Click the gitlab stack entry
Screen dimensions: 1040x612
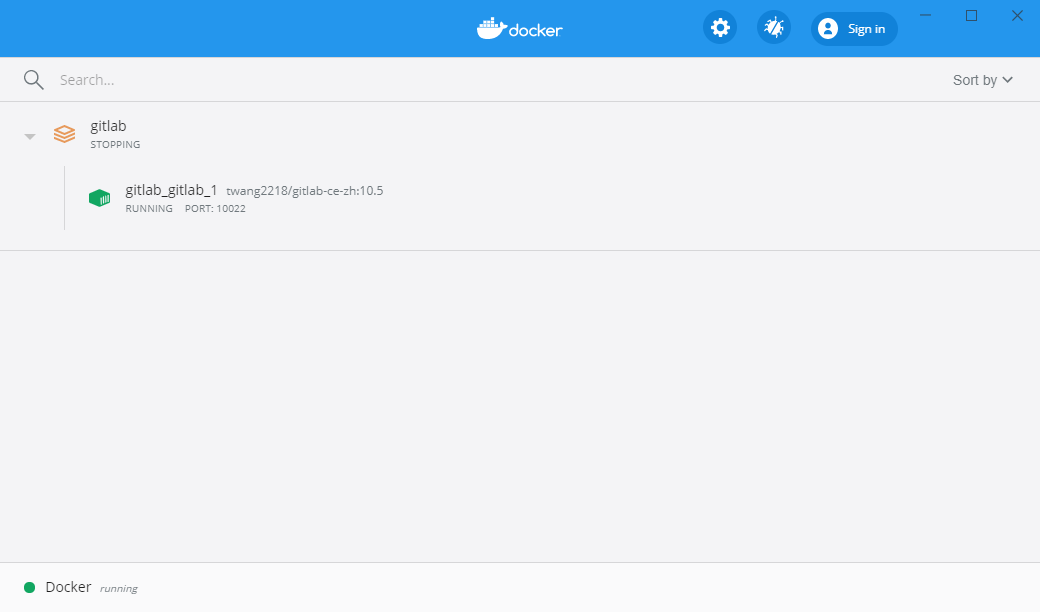coord(108,125)
